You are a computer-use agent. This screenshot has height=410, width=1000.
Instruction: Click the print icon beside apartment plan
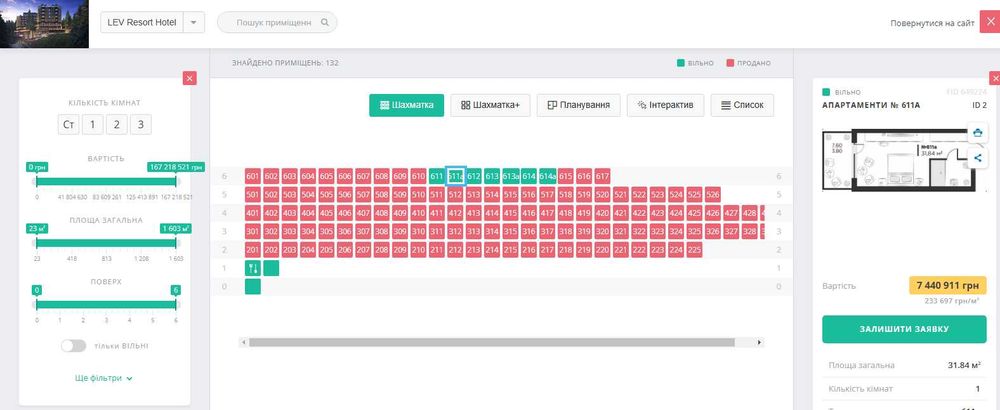coord(976,133)
